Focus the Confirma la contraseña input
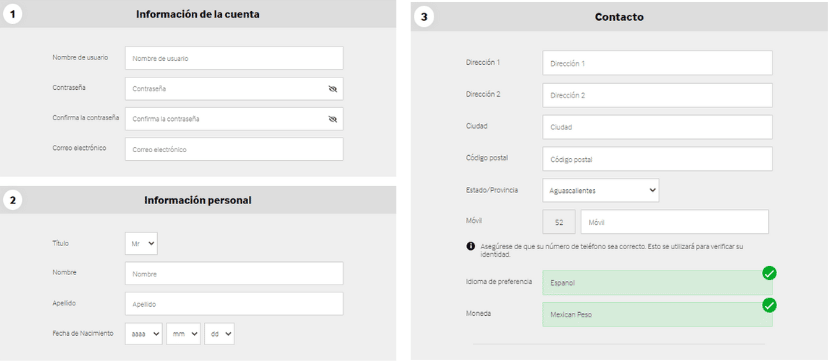The height and width of the screenshot is (362, 829). click(x=234, y=119)
